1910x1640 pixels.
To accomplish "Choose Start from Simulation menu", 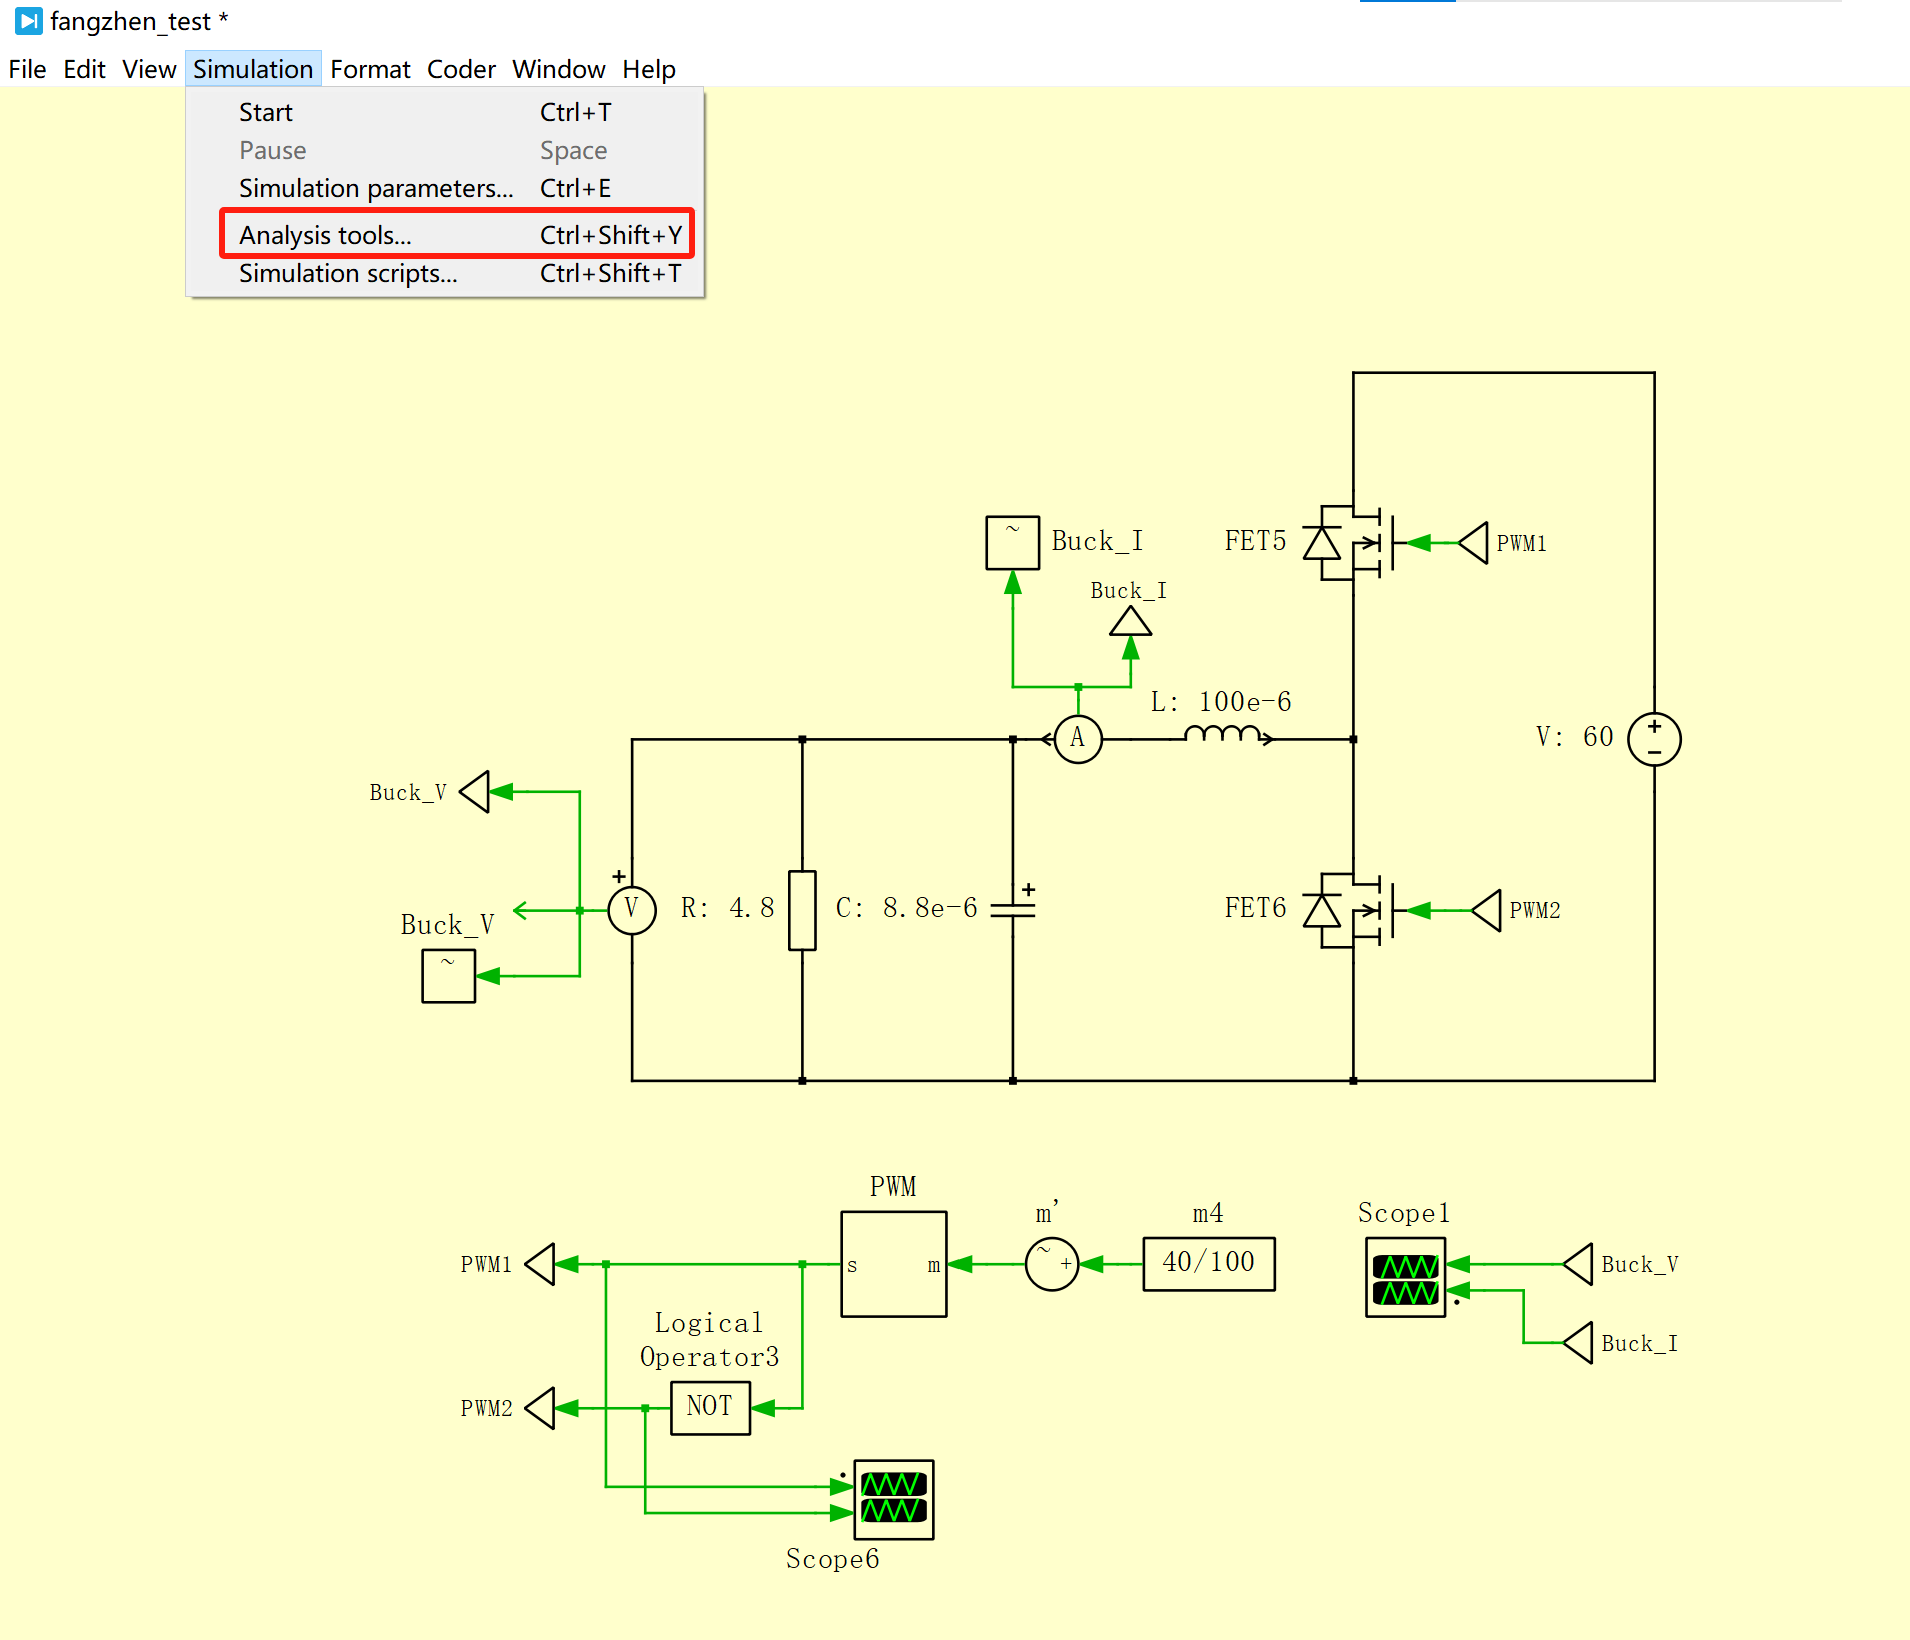I will [445, 112].
